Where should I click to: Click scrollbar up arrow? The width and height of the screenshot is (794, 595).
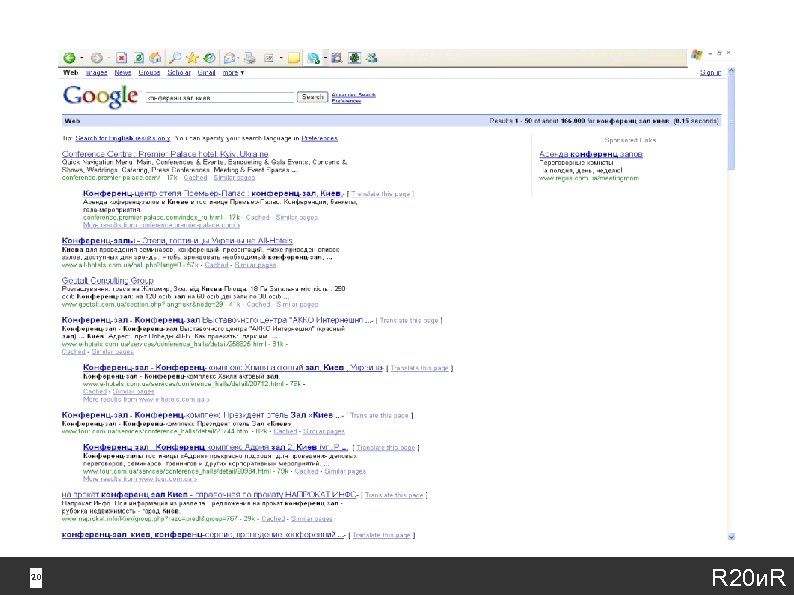[x=731, y=71]
